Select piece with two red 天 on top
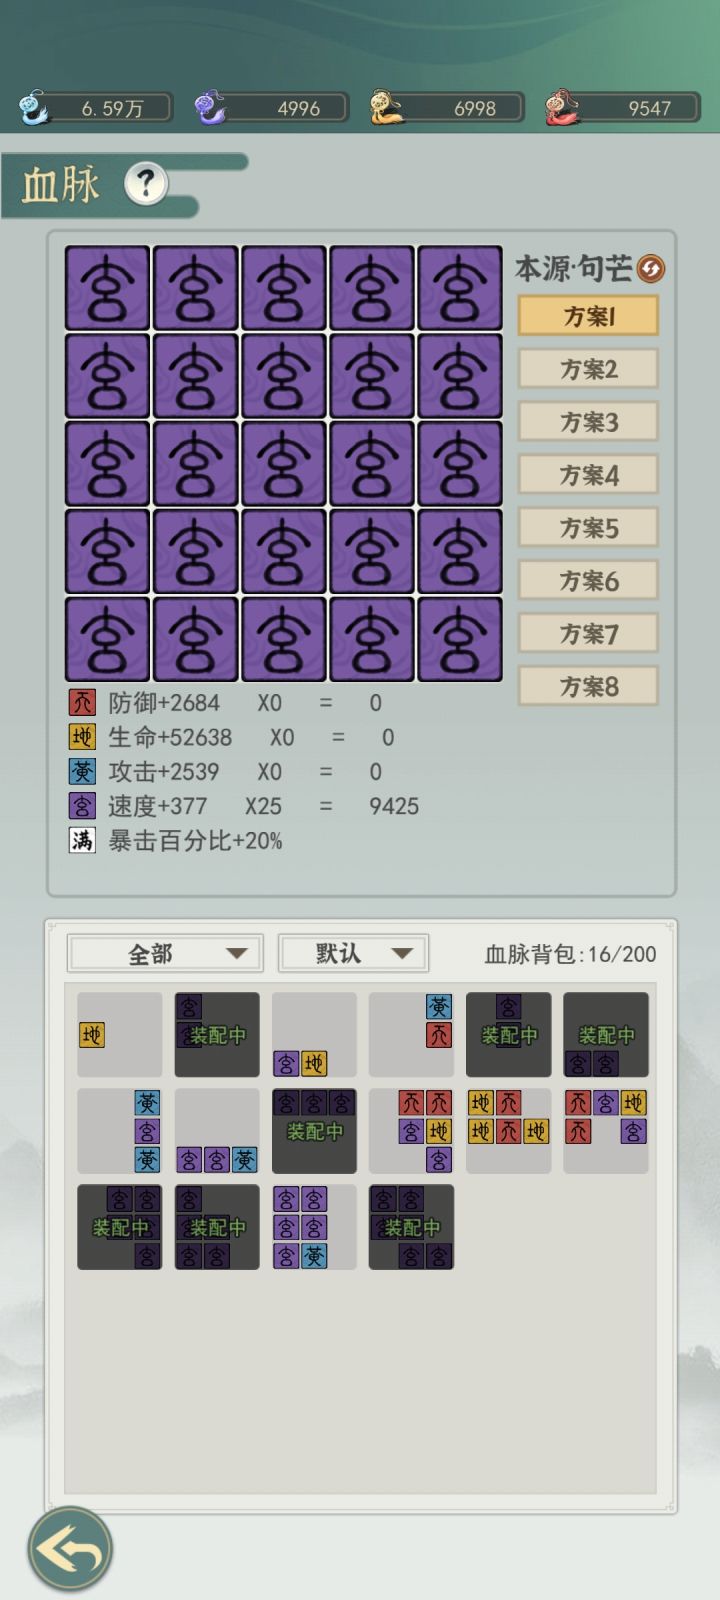Viewport: 720px width, 1600px height. click(411, 1131)
